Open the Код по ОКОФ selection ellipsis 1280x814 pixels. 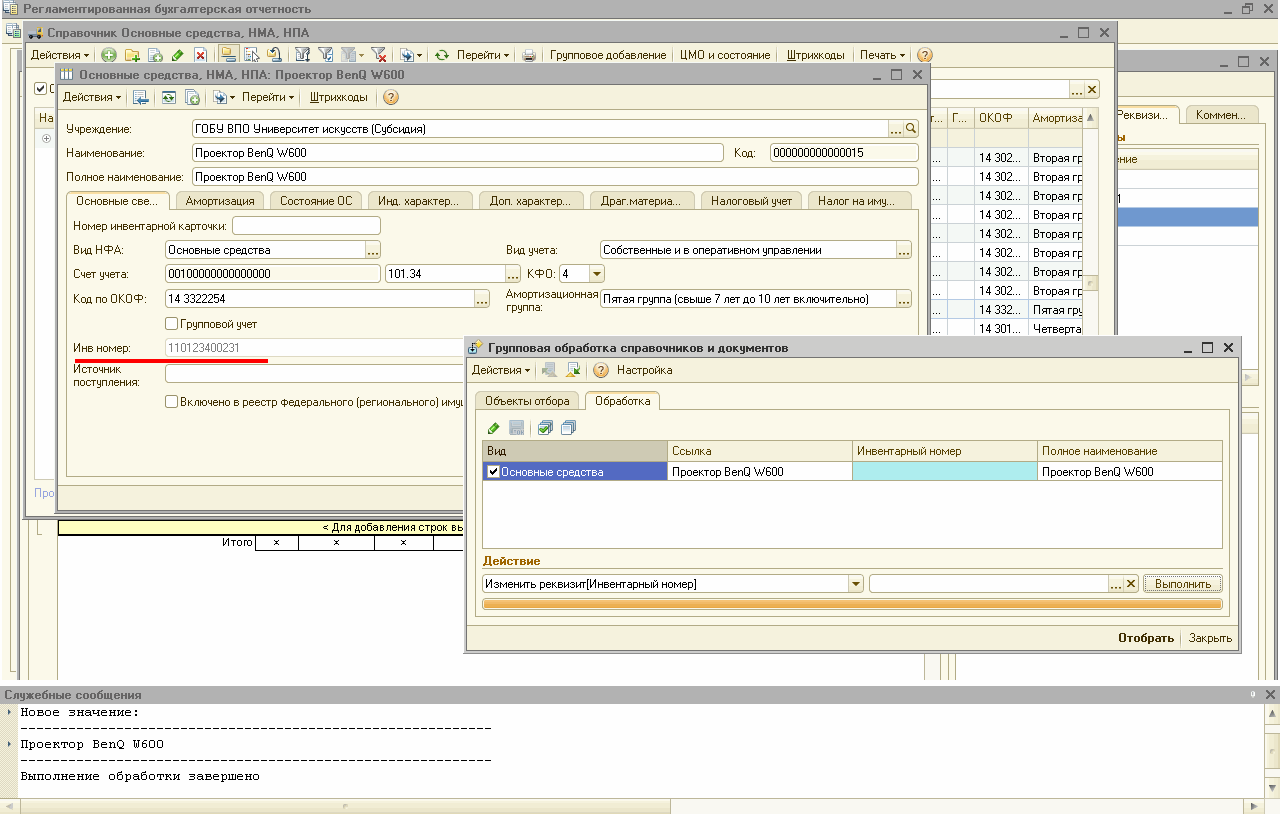481,298
